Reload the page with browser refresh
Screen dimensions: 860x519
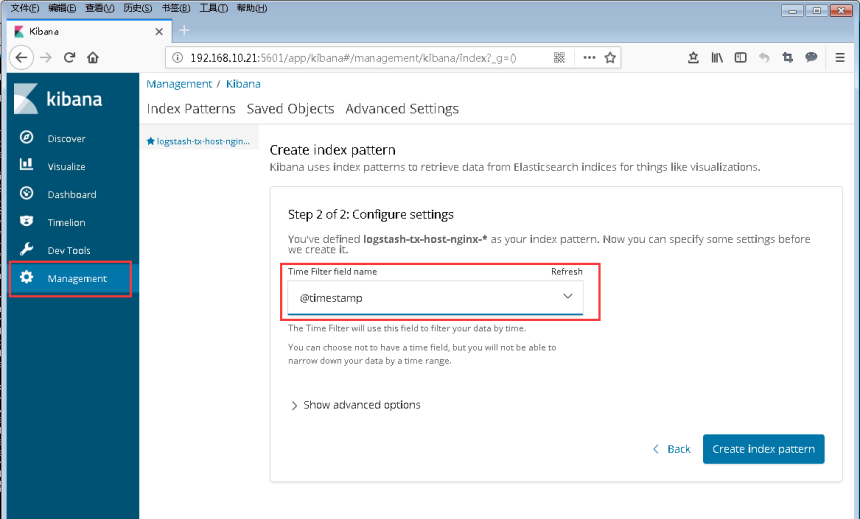70,58
